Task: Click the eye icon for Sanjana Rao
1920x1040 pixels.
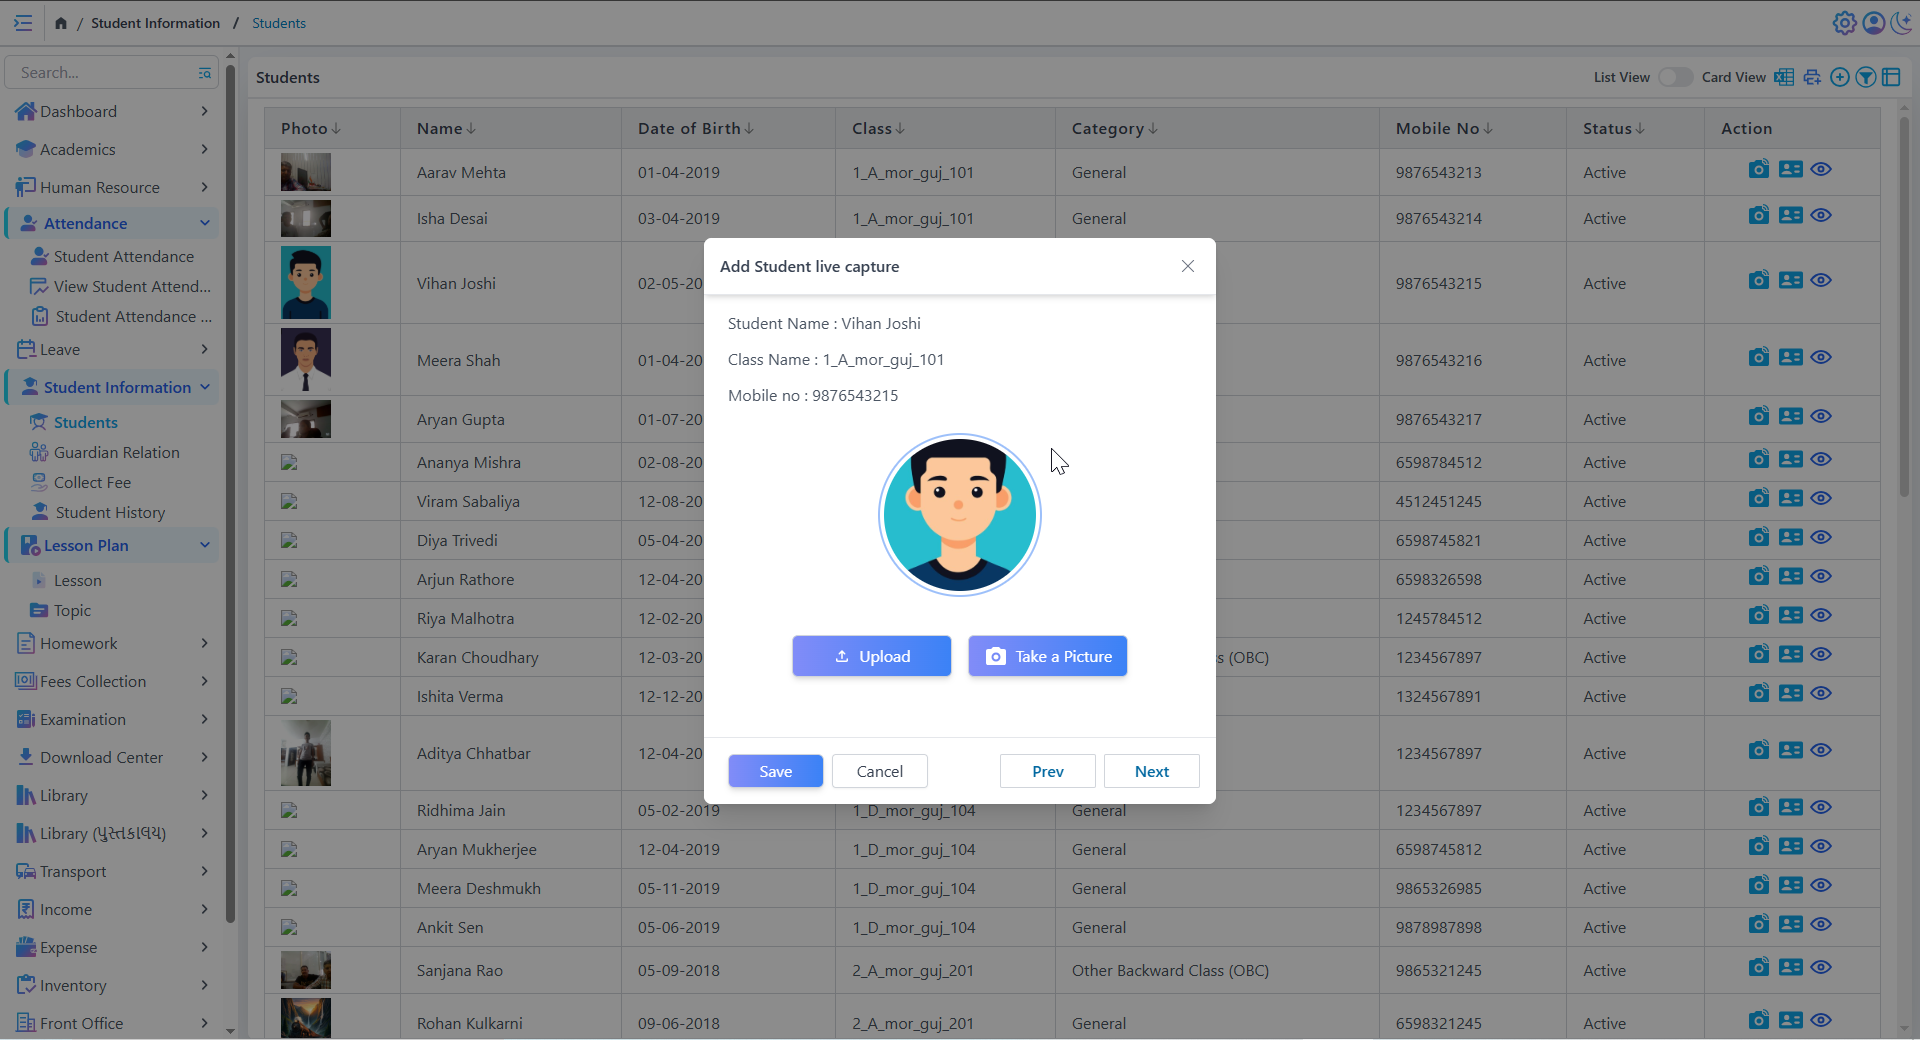Action: (1821, 968)
